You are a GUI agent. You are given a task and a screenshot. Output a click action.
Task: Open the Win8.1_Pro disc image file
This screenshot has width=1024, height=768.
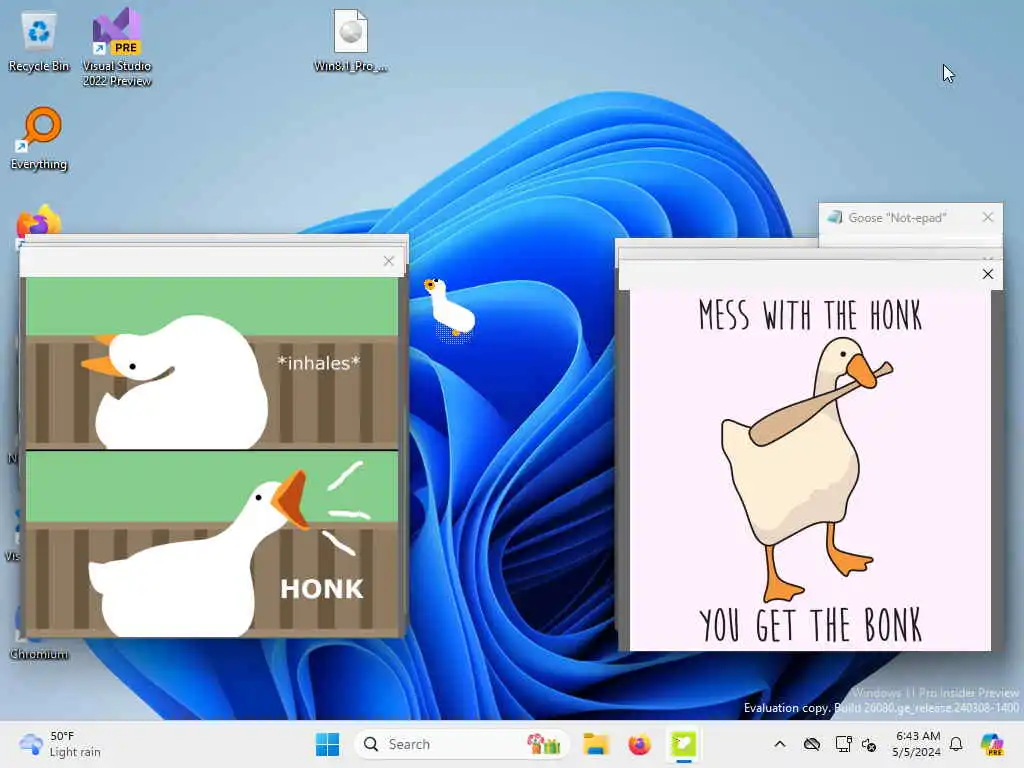tap(351, 40)
